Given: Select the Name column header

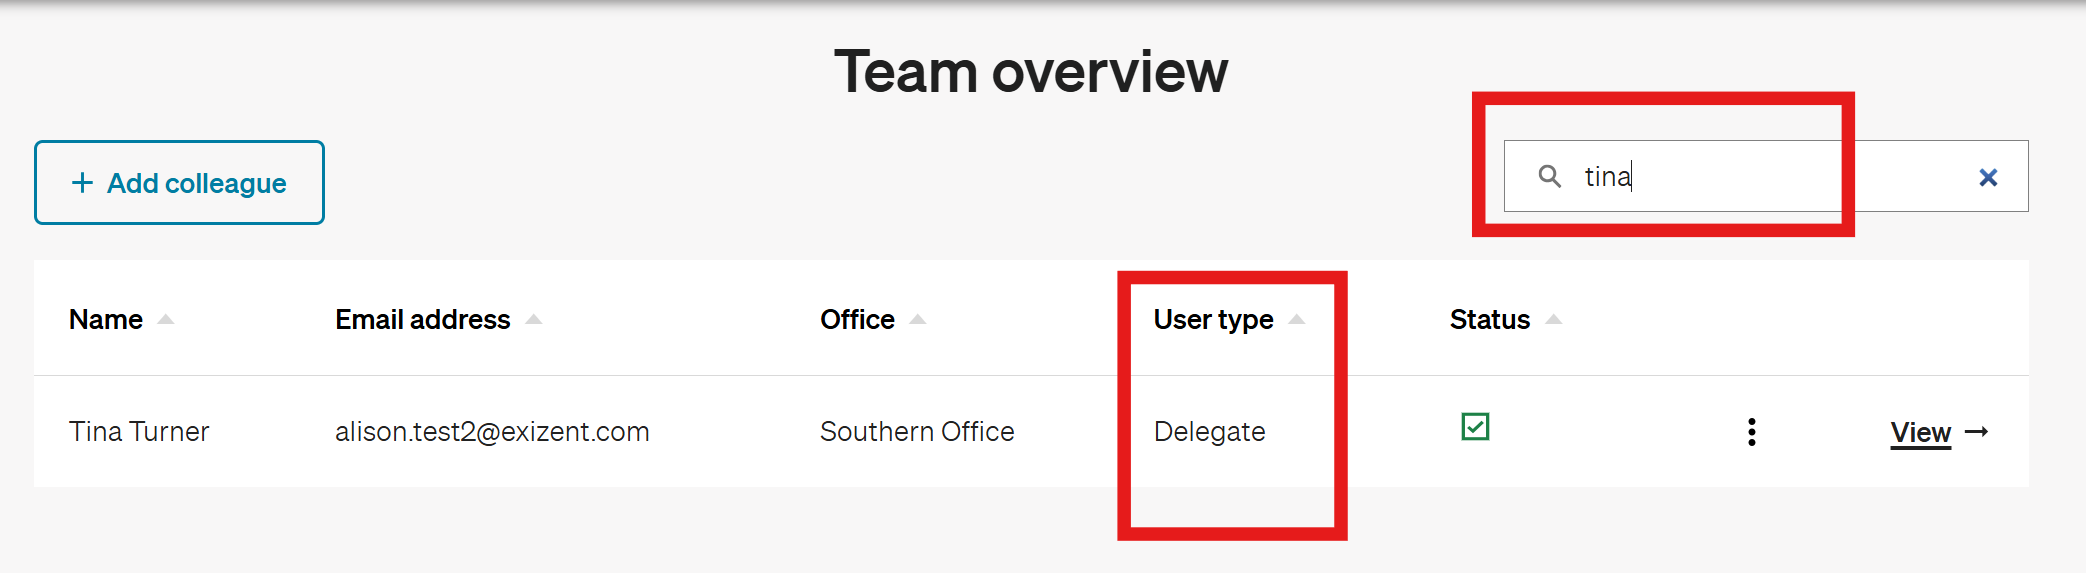Looking at the screenshot, I should 106,319.
